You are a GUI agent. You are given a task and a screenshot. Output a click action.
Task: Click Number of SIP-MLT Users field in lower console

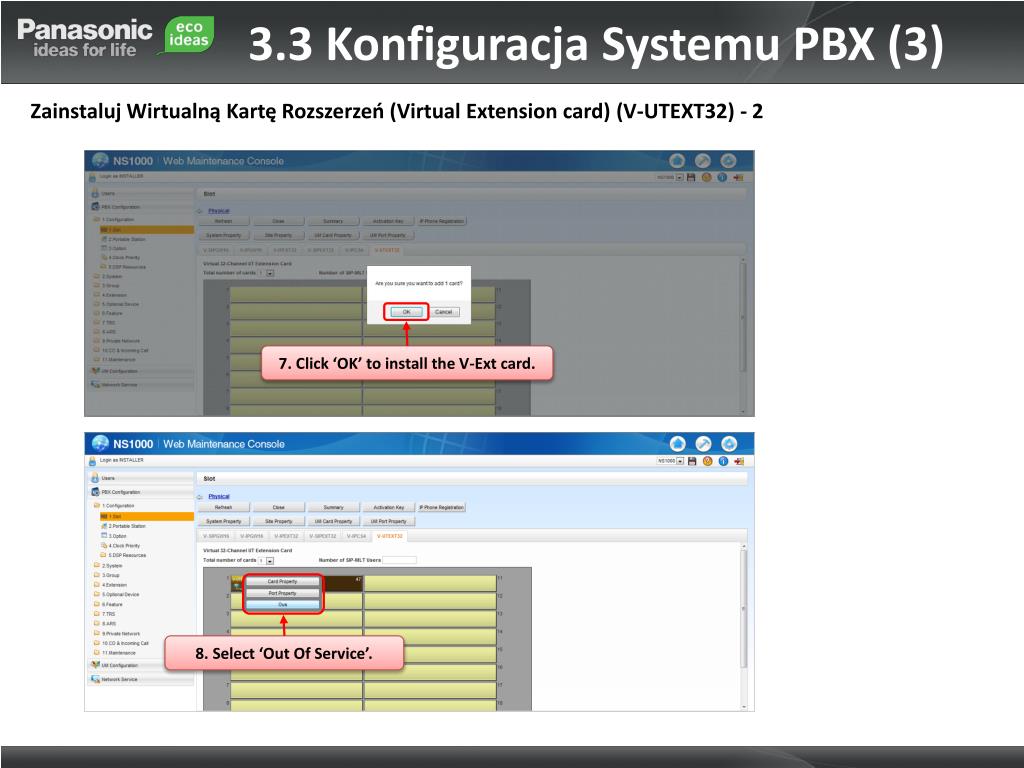[x=399, y=560]
